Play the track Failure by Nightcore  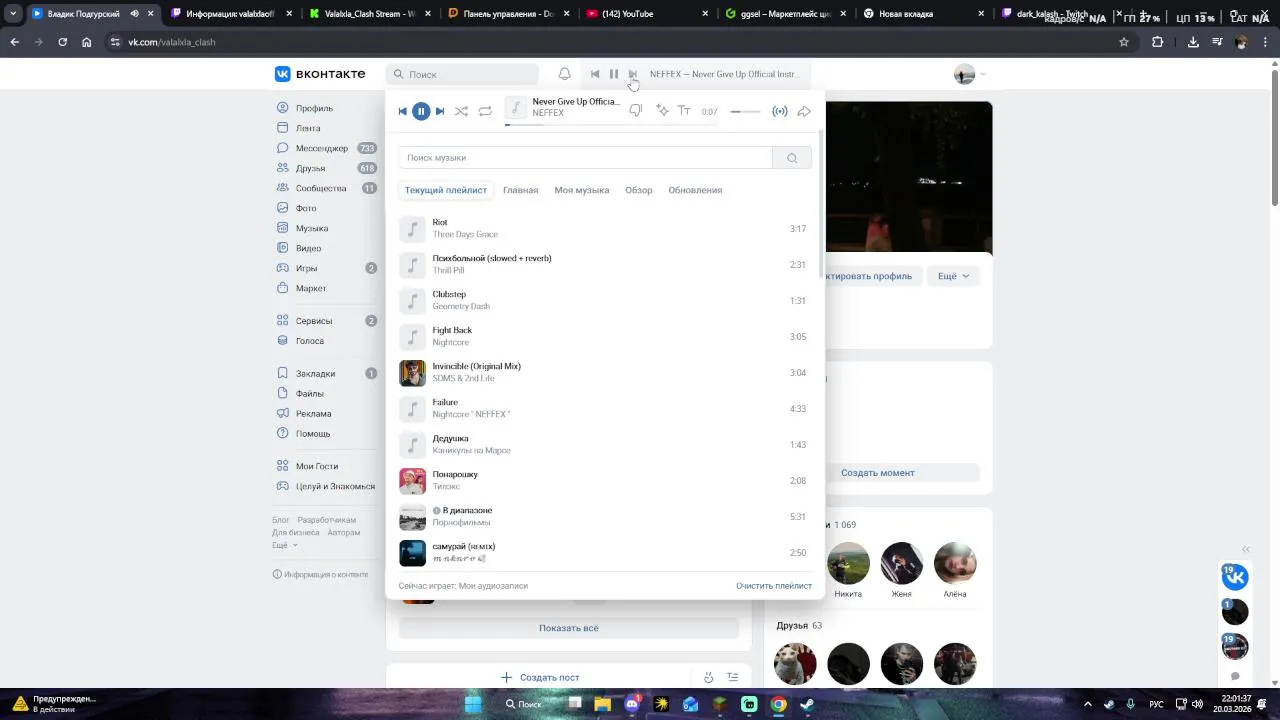(x=605, y=409)
